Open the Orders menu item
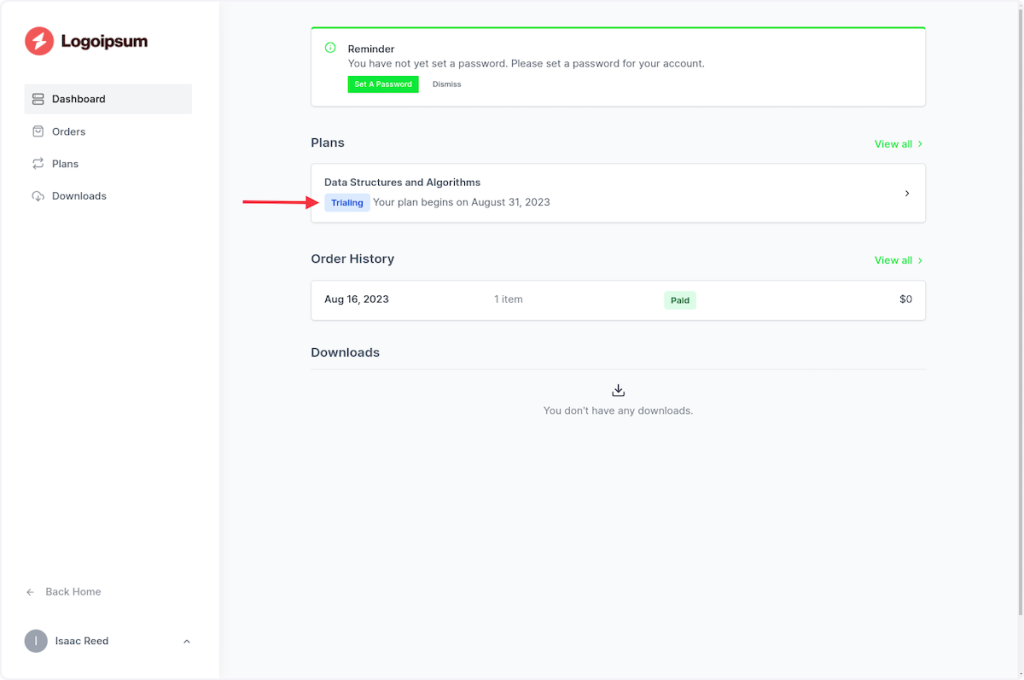1024x680 pixels. point(68,131)
